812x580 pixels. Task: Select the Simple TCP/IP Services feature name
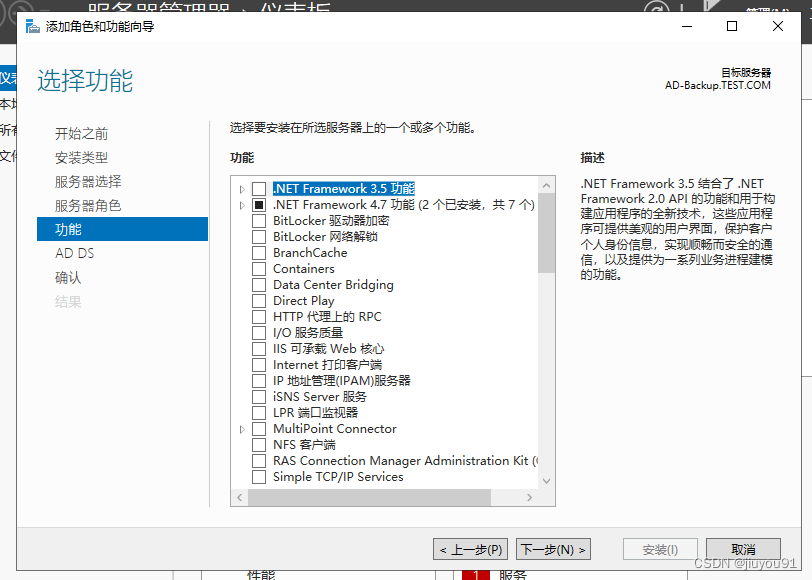pyautogui.click(x=338, y=477)
